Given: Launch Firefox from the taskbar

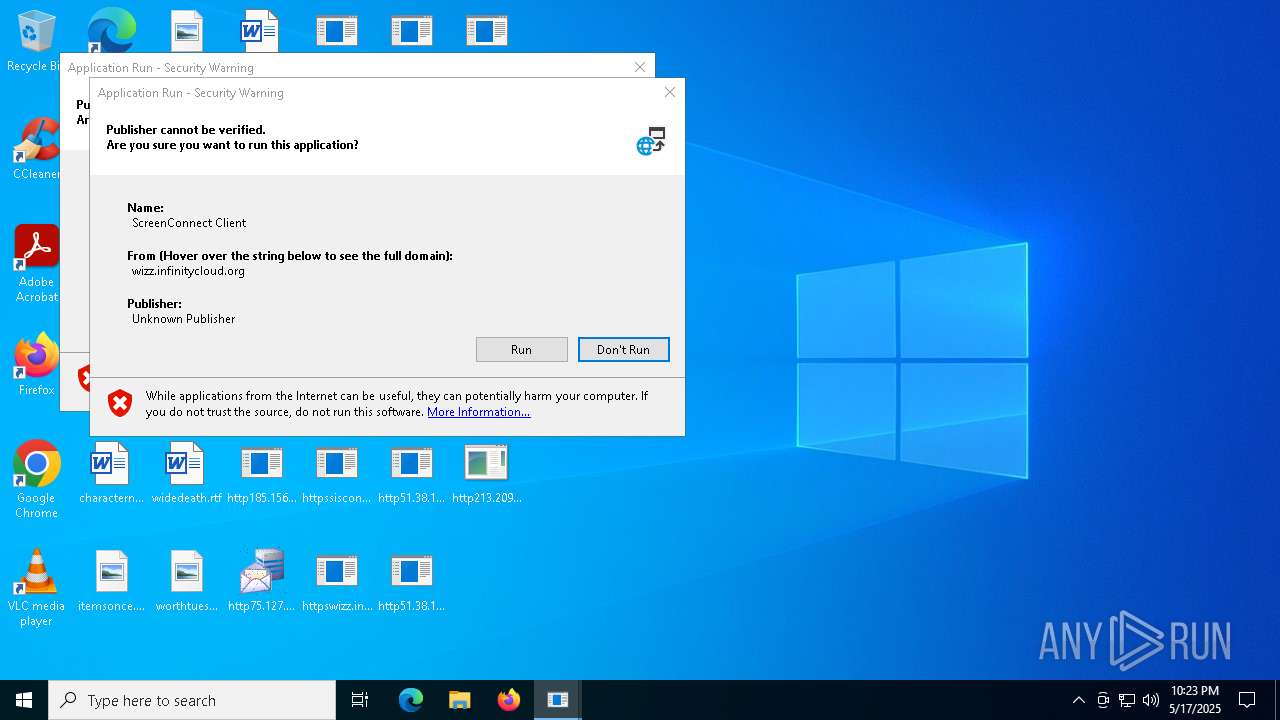Looking at the screenshot, I should pyautogui.click(x=509, y=700).
